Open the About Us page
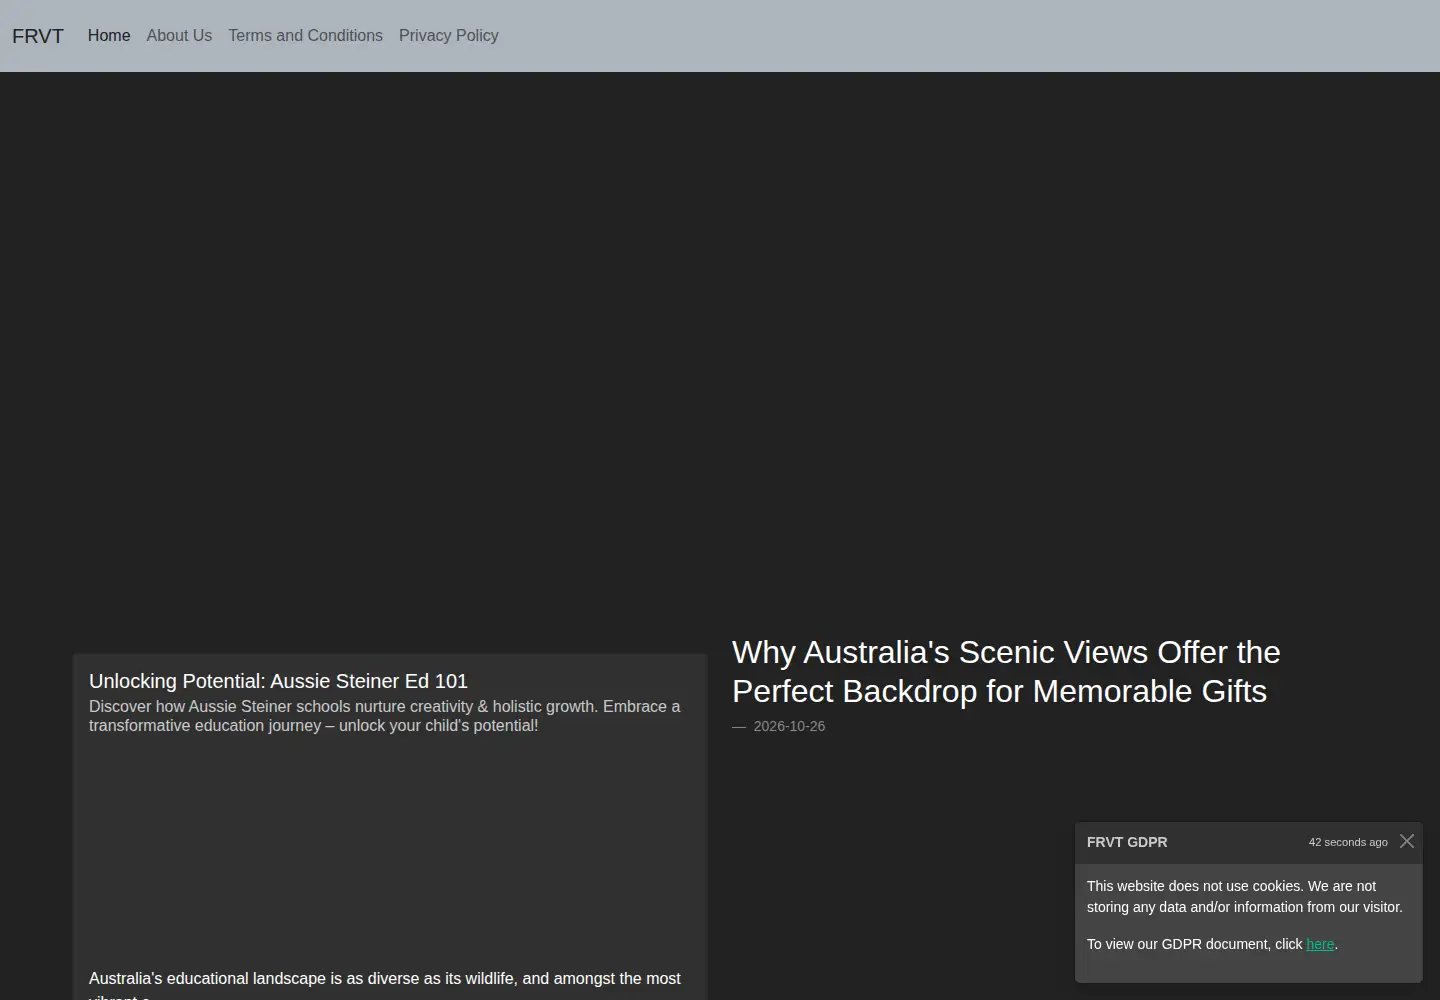Screen dimensions: 1440x1000 click(x=179, y=36)
